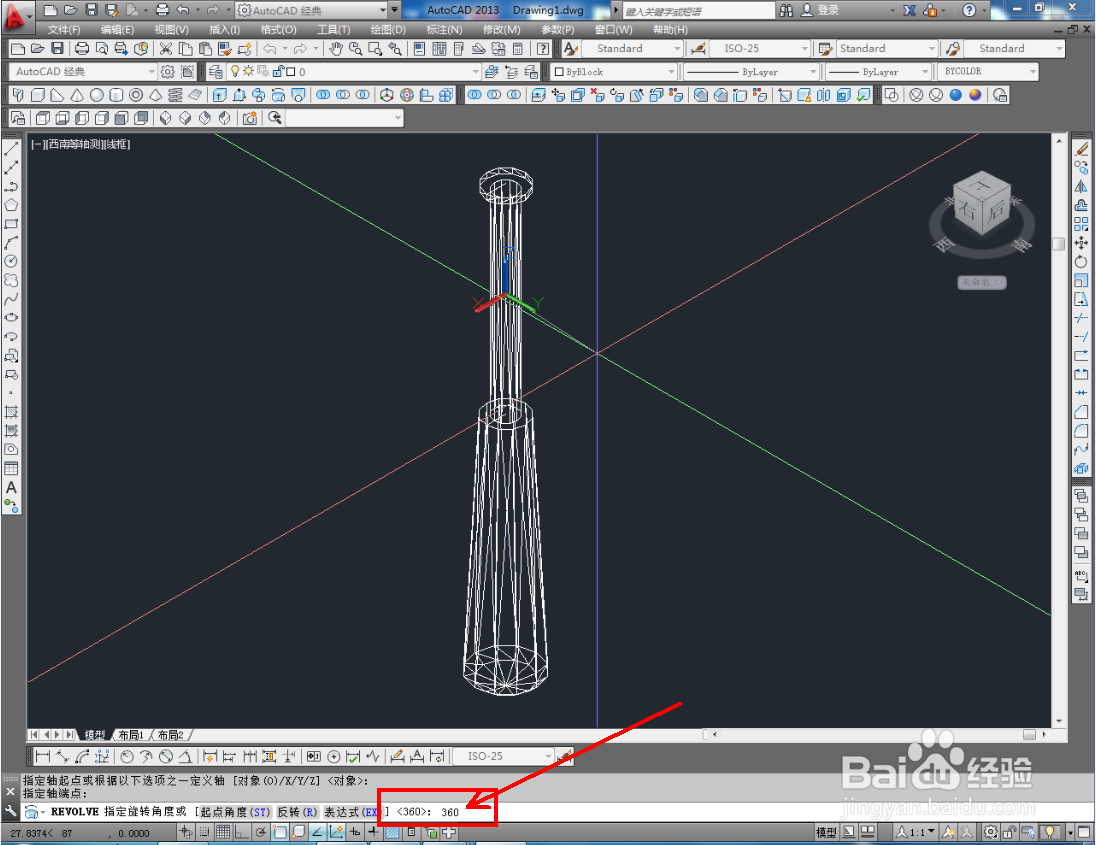The height and width of the screenshot is (845, 1096).
Task: Toggle Object Snap Tracking in status bar
Action: (x=317, y=832)
